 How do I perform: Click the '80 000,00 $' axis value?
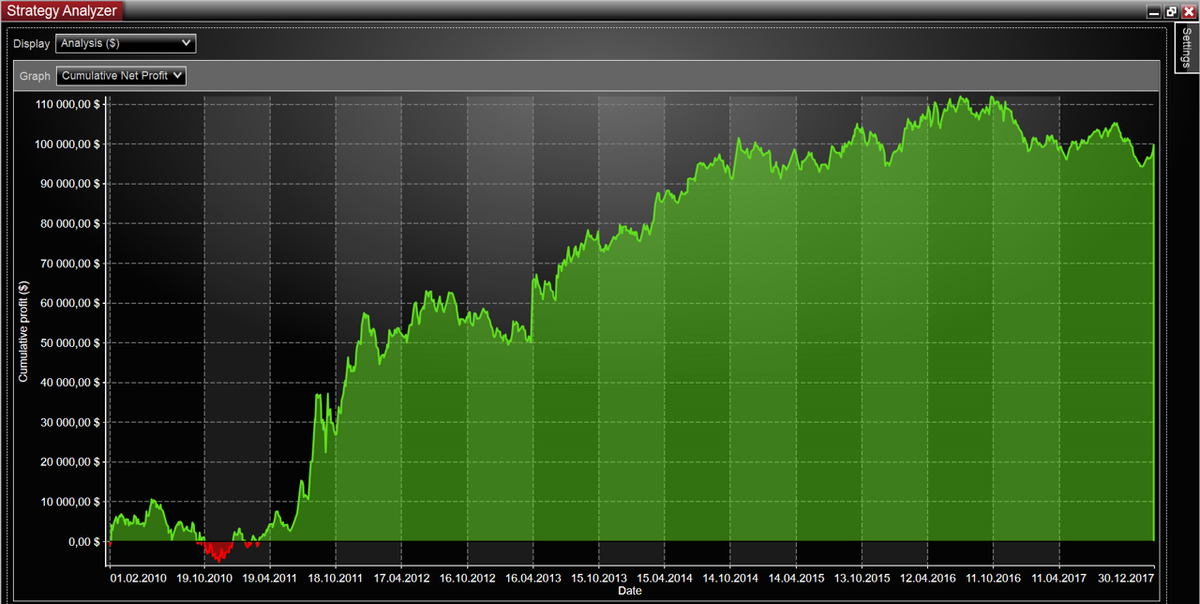click(71, 224)
